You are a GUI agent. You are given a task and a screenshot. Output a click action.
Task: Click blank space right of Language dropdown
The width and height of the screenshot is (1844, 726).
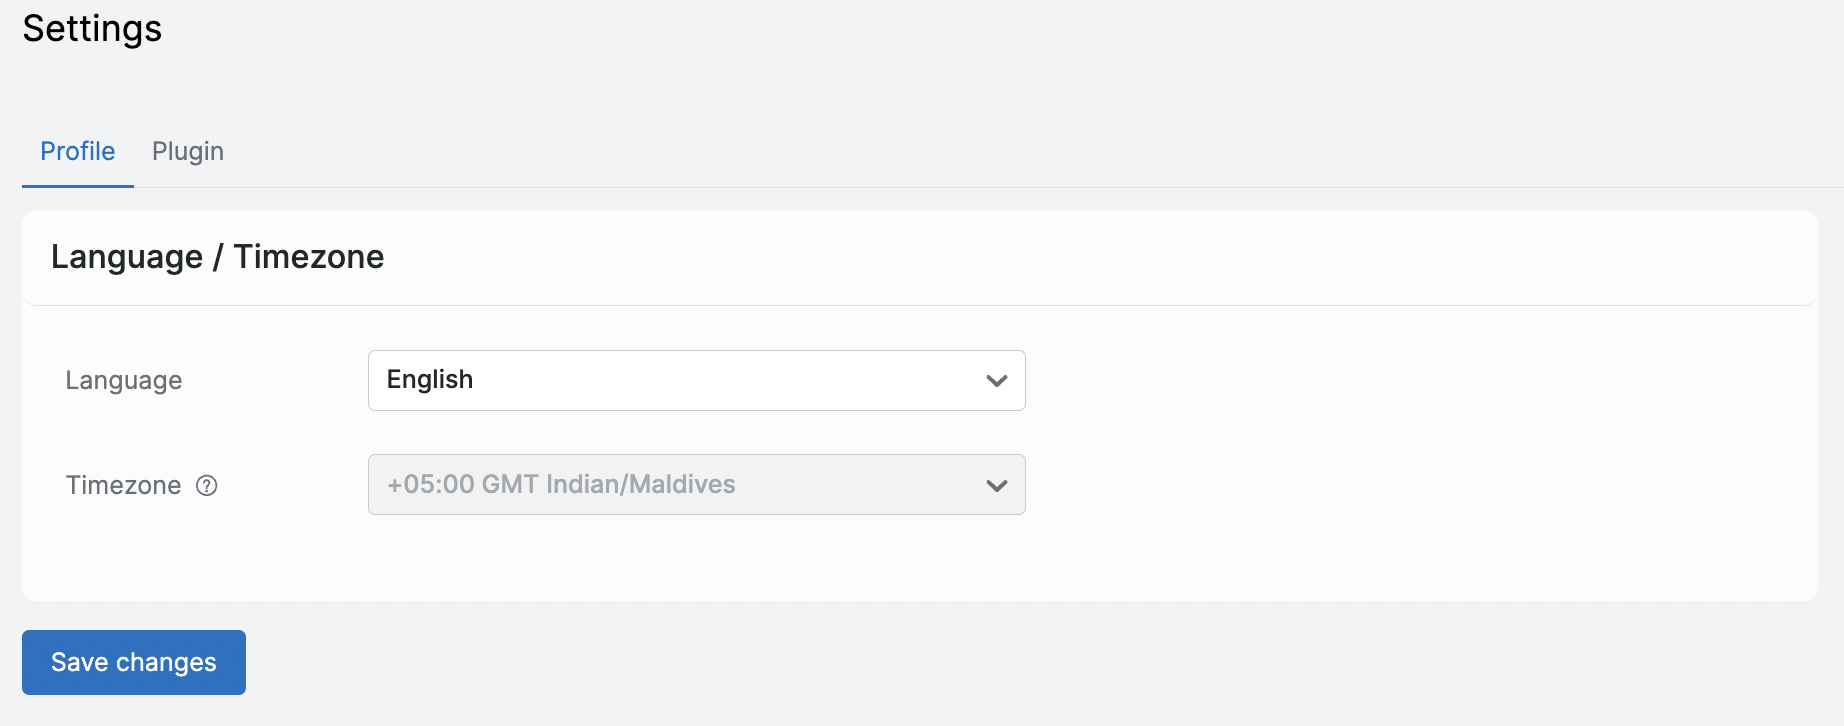(1400, 381)
